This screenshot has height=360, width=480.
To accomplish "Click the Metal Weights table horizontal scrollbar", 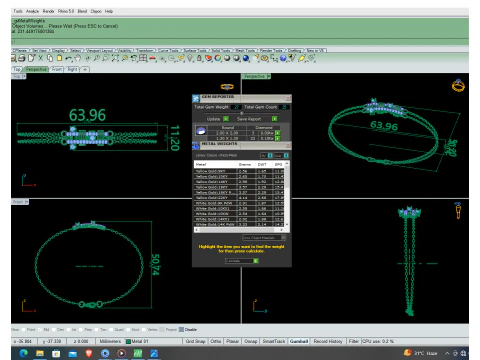I will pos(239,230).
